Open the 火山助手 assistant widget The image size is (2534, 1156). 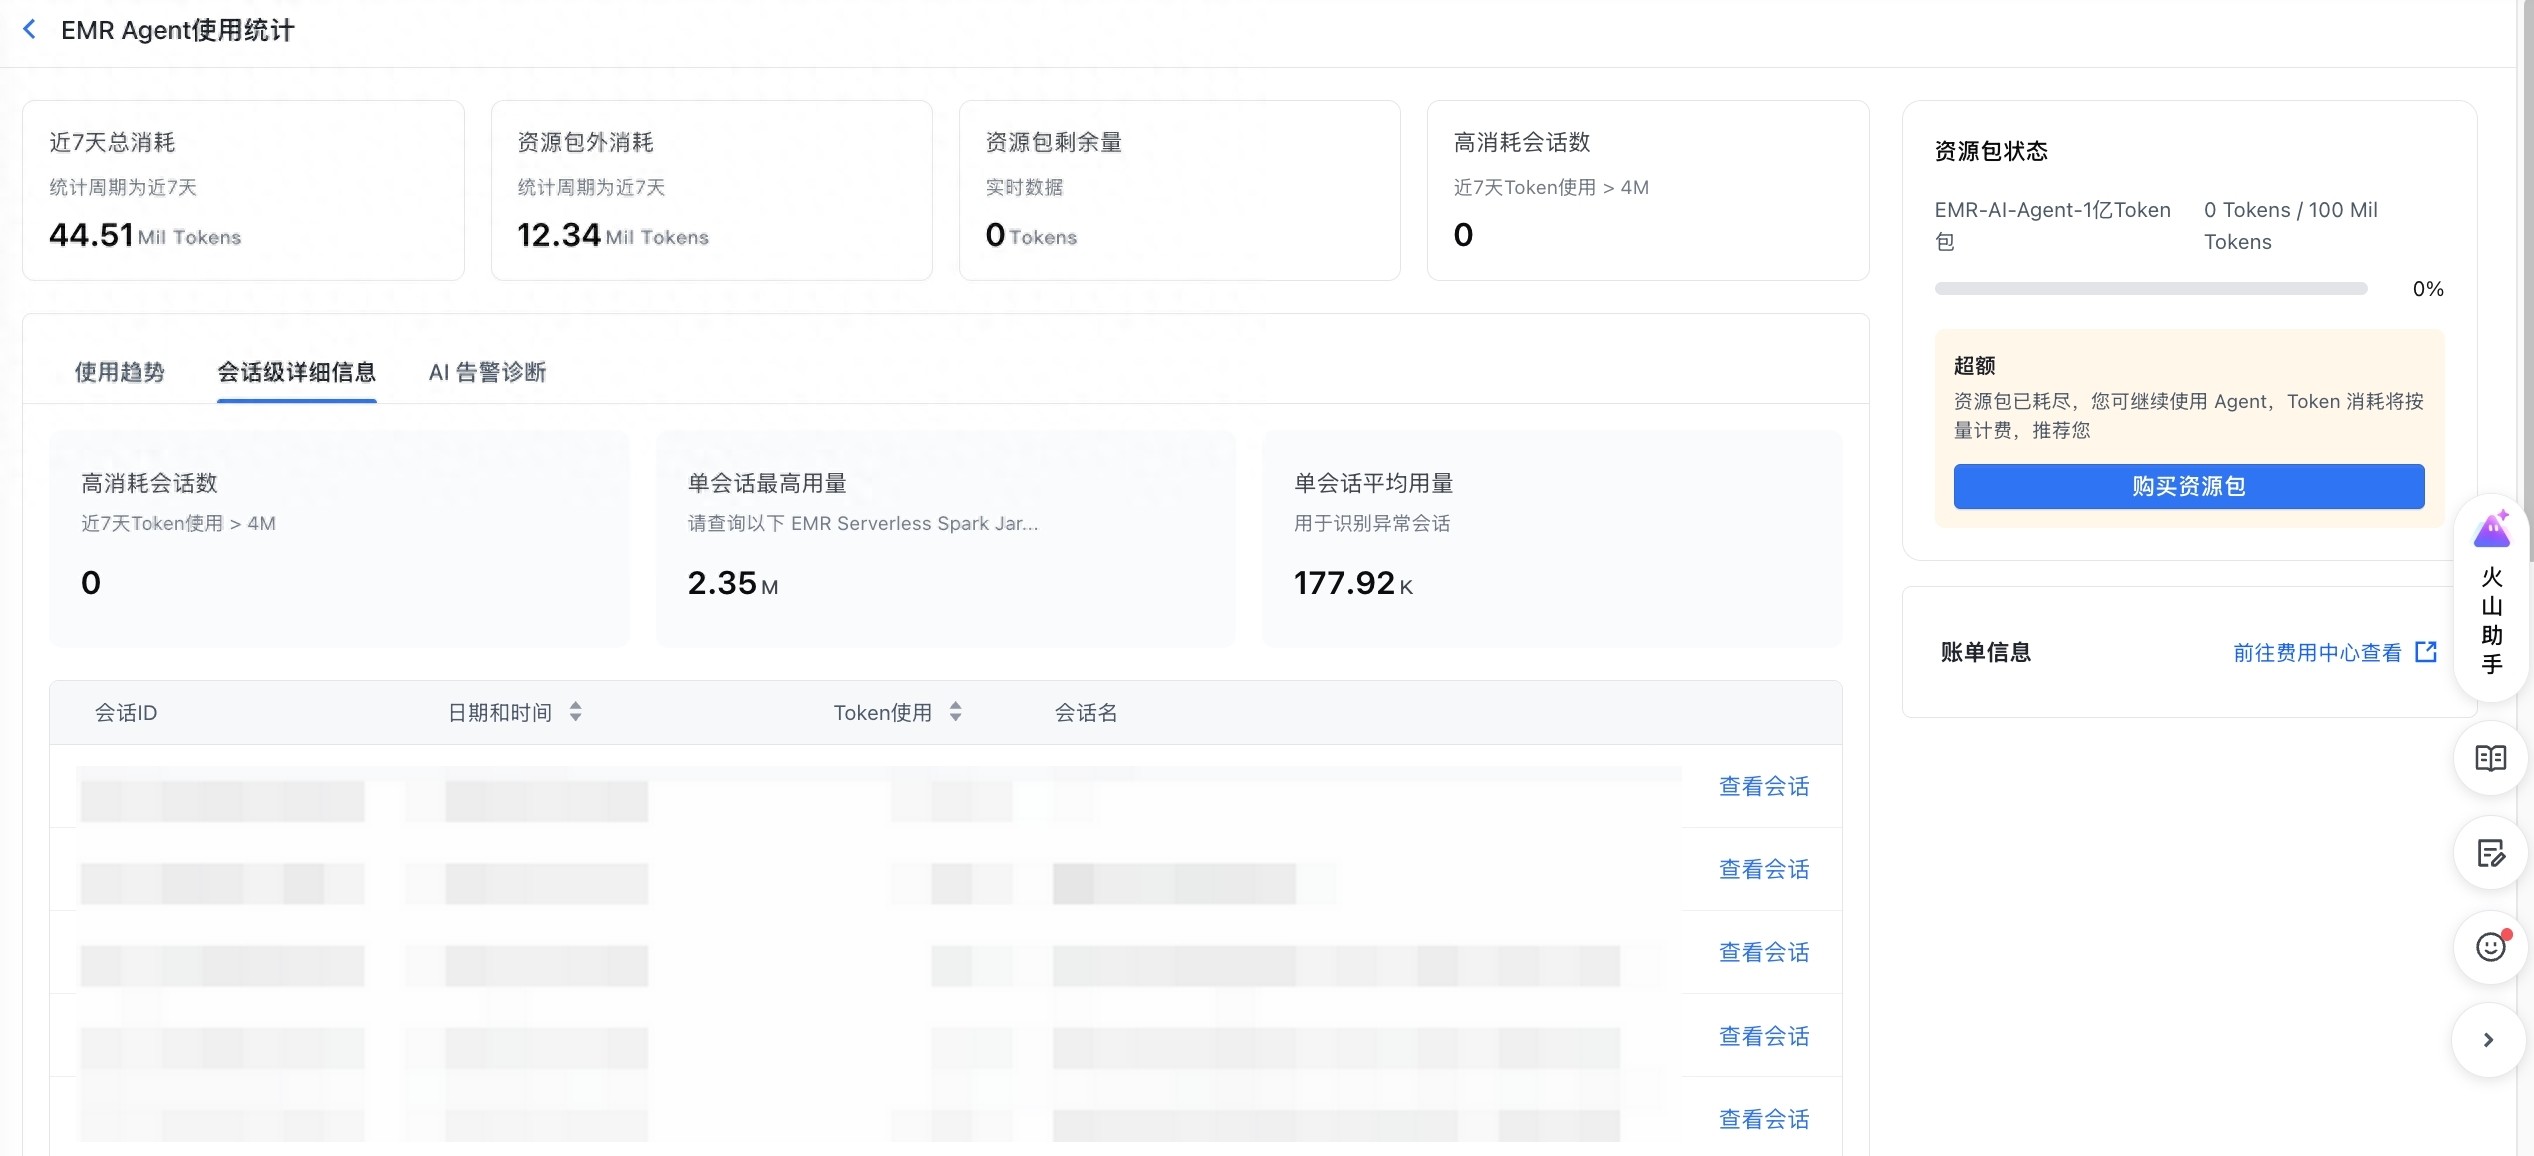tap(2491, 599)
